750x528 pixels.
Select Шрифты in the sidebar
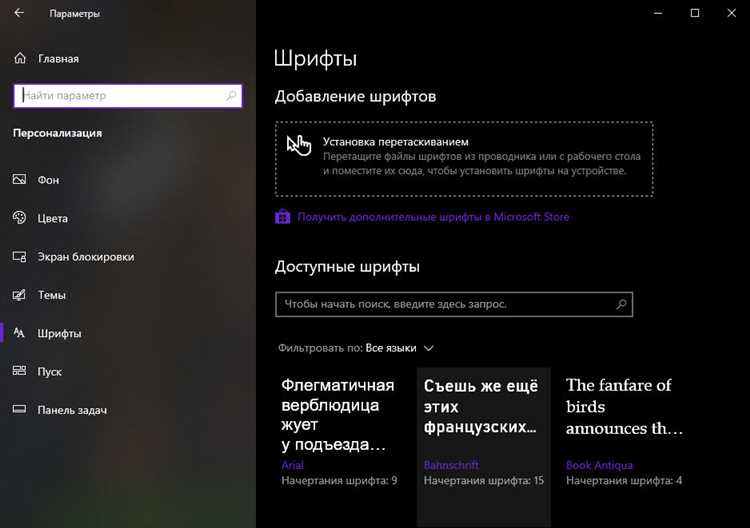128,333
